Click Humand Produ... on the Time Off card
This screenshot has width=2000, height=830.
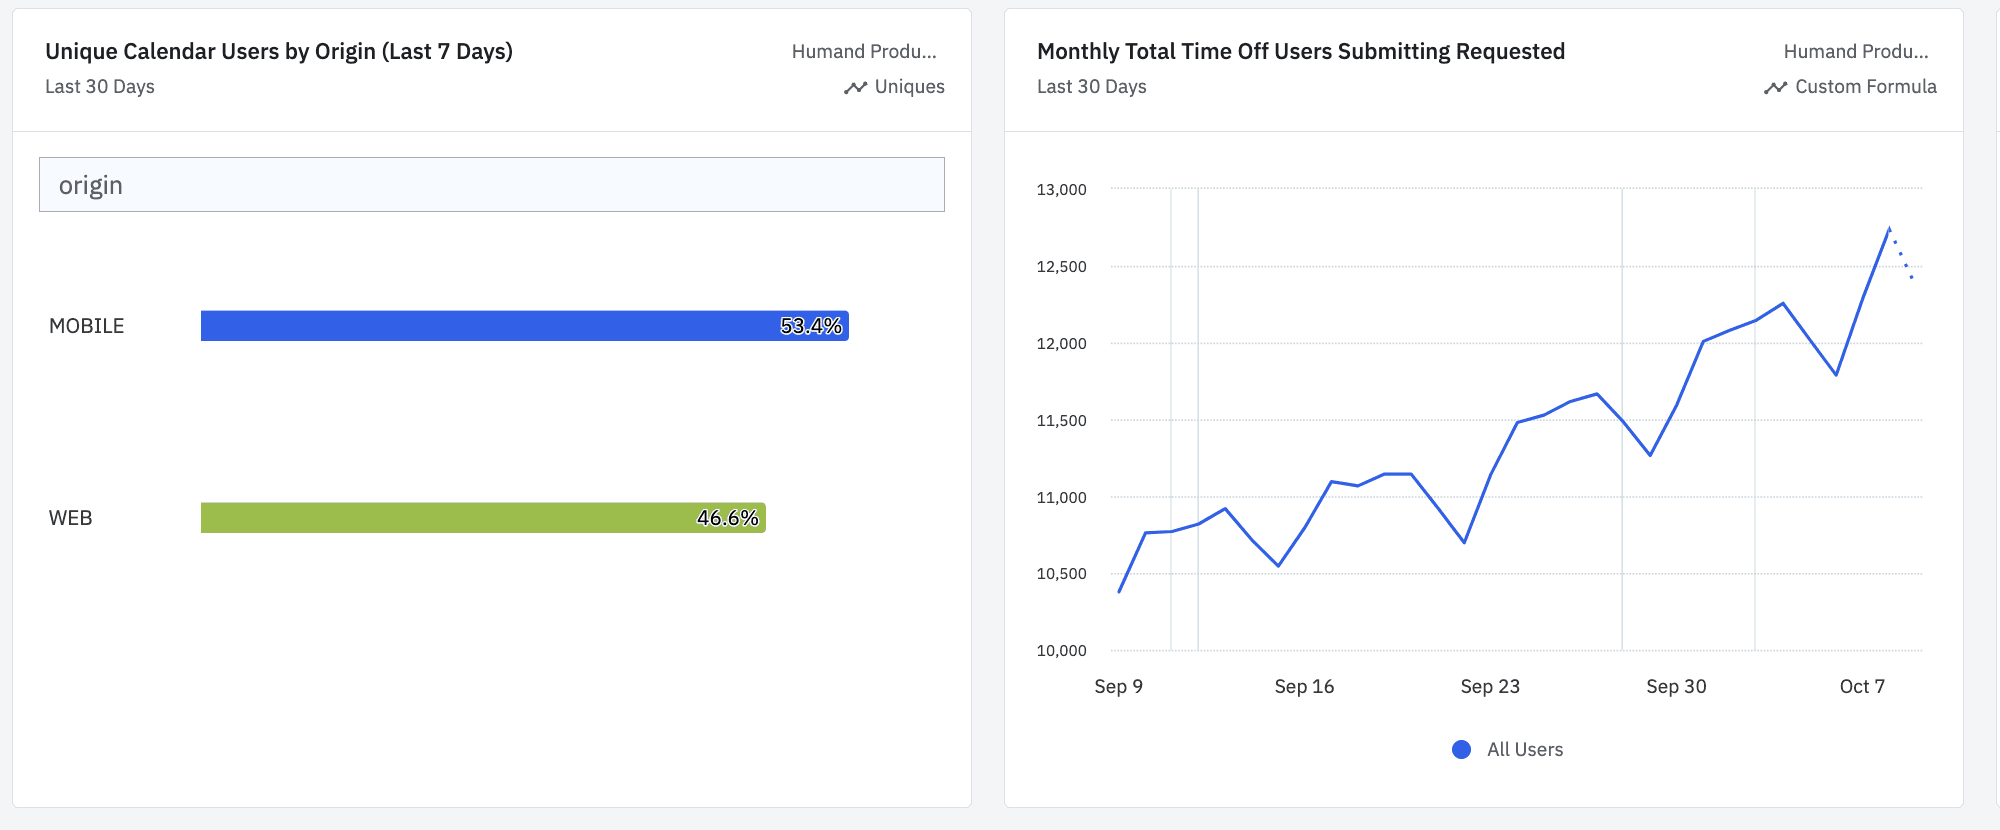tap(1856, 51)
